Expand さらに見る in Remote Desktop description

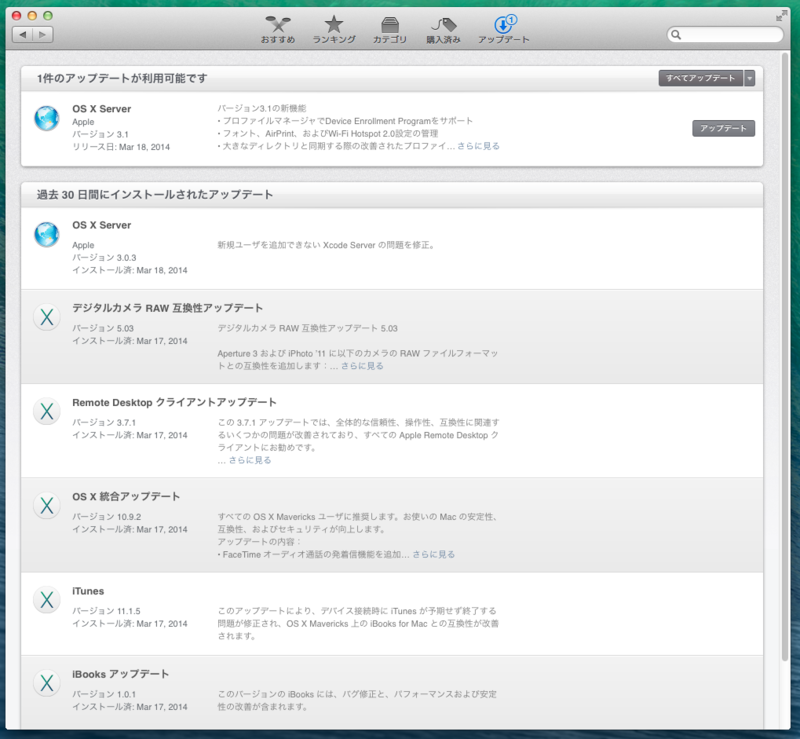coord(250,460)
